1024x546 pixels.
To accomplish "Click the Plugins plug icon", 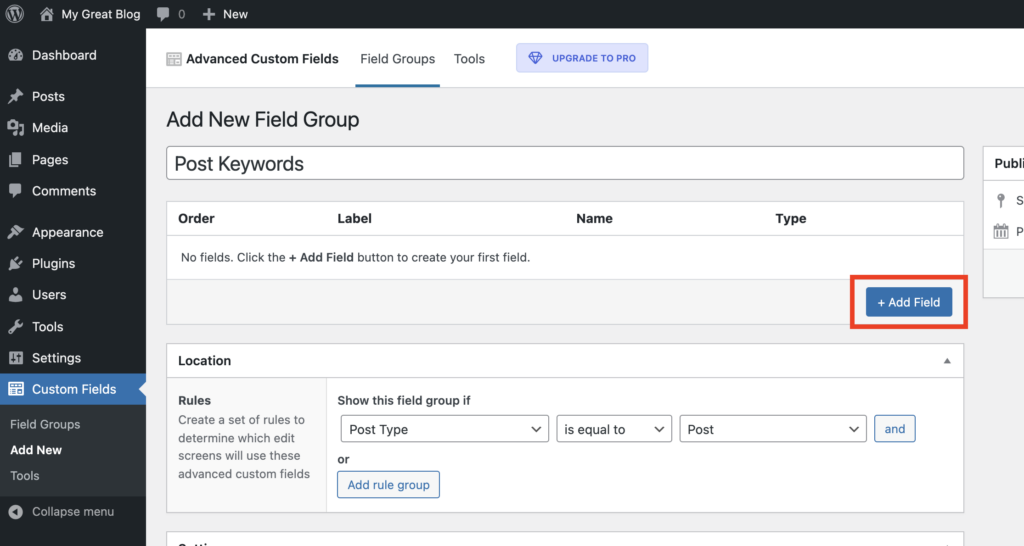I will tap(16, 263).
